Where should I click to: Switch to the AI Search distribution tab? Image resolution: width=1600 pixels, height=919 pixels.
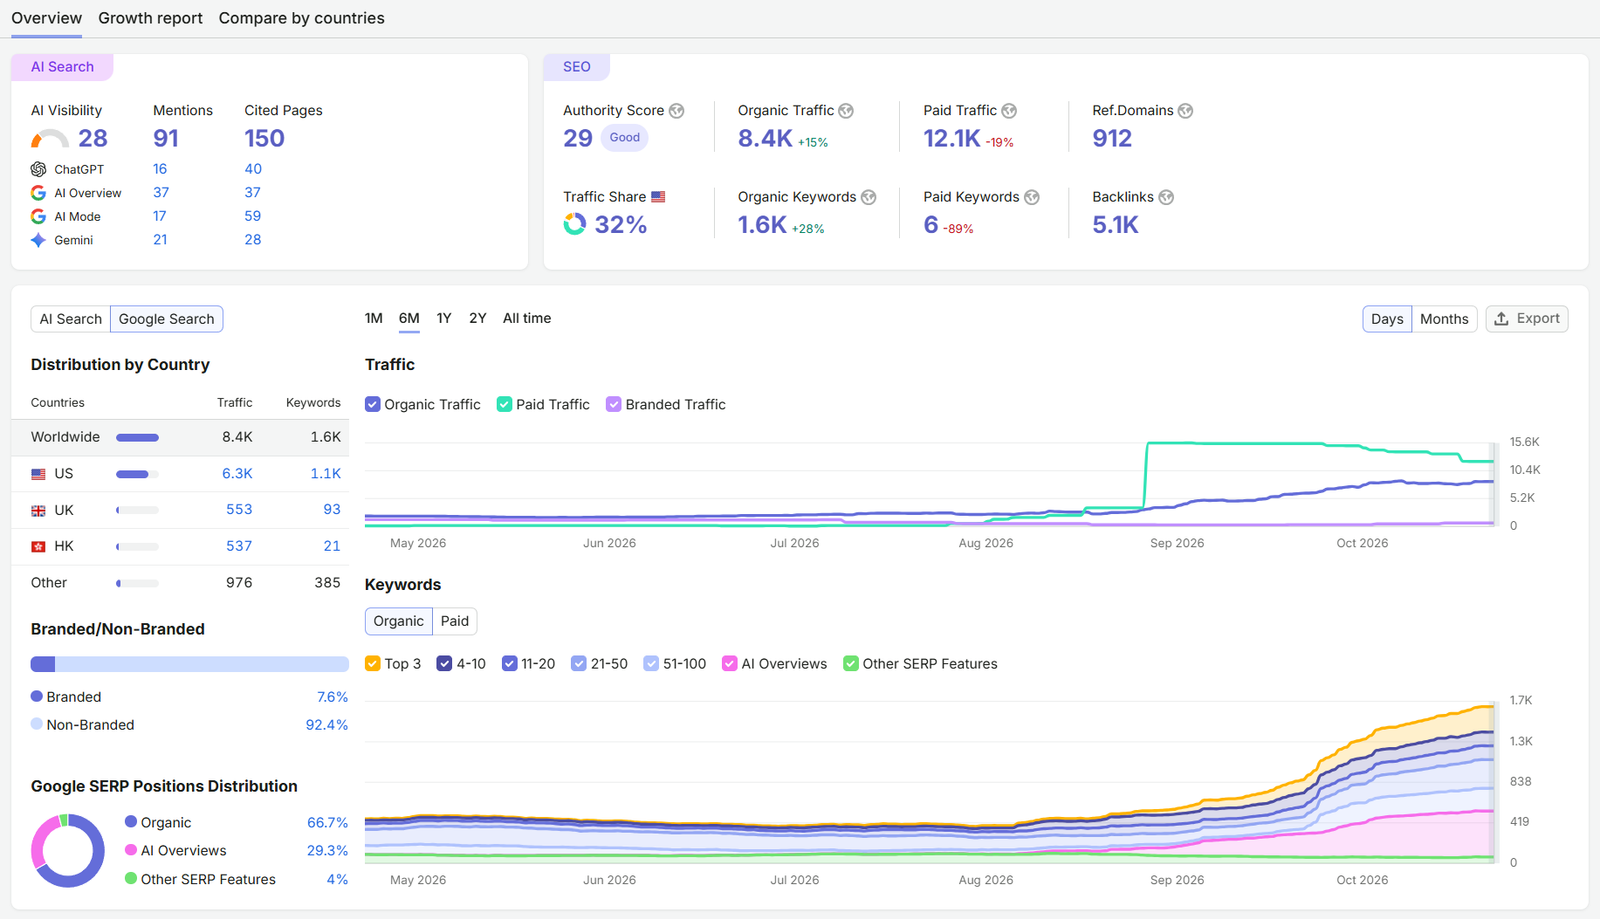71,319
